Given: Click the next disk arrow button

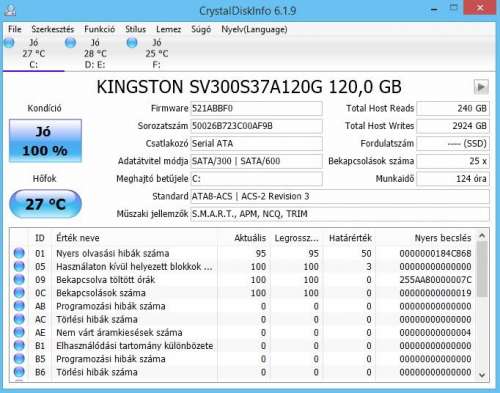Looking at the screenshot, I should click(x=481, y=87).
